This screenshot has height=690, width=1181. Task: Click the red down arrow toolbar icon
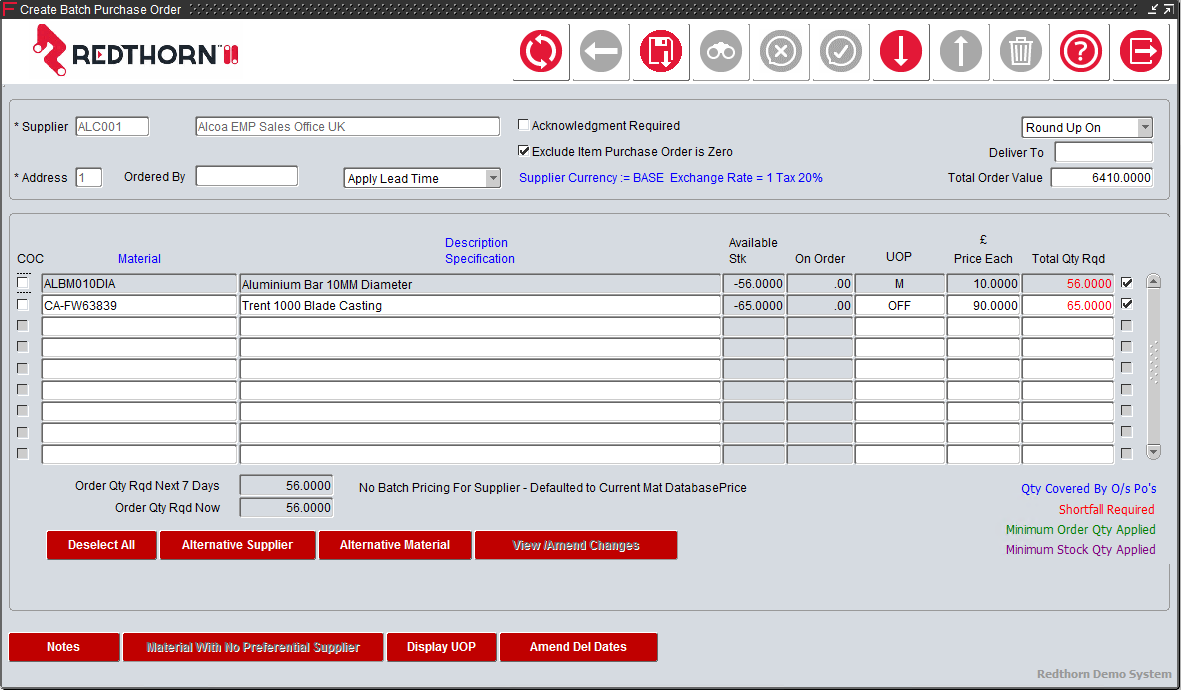[x=900, y=51]
